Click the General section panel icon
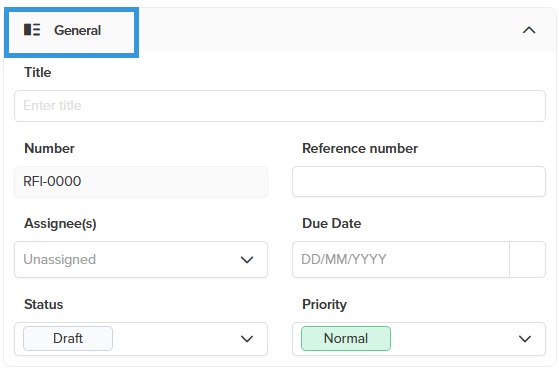The height and width of the screenshot is (379, 559). (32, 30)
